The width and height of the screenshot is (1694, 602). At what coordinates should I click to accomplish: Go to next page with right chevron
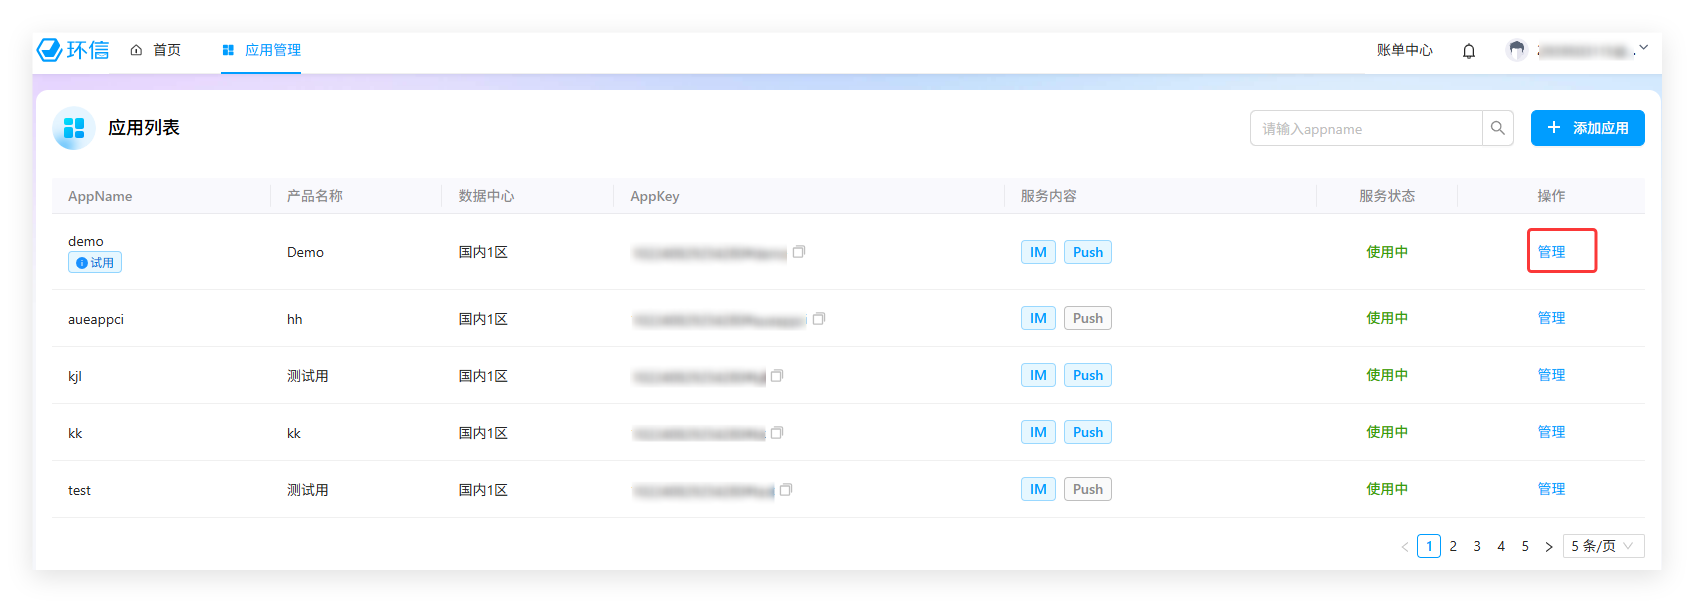click(x=1549, y=547)
